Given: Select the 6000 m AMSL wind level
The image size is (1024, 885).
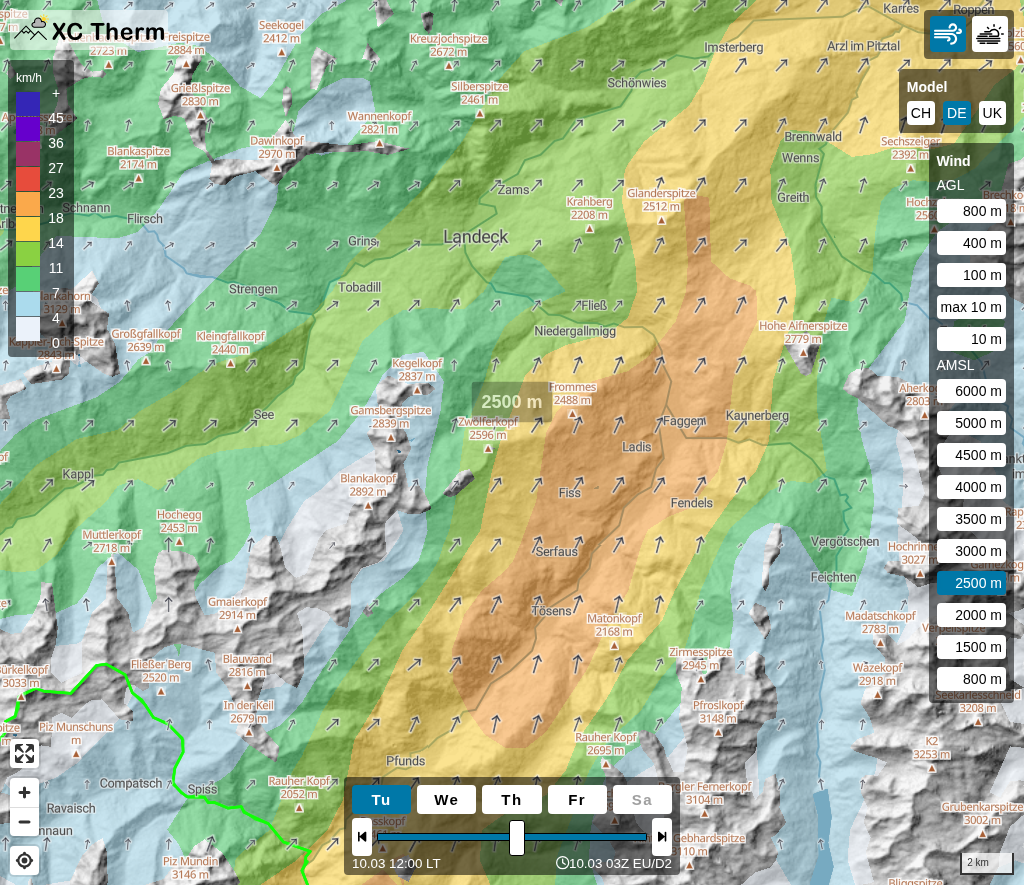Looking at the screenshot, I should pos(971,391).
